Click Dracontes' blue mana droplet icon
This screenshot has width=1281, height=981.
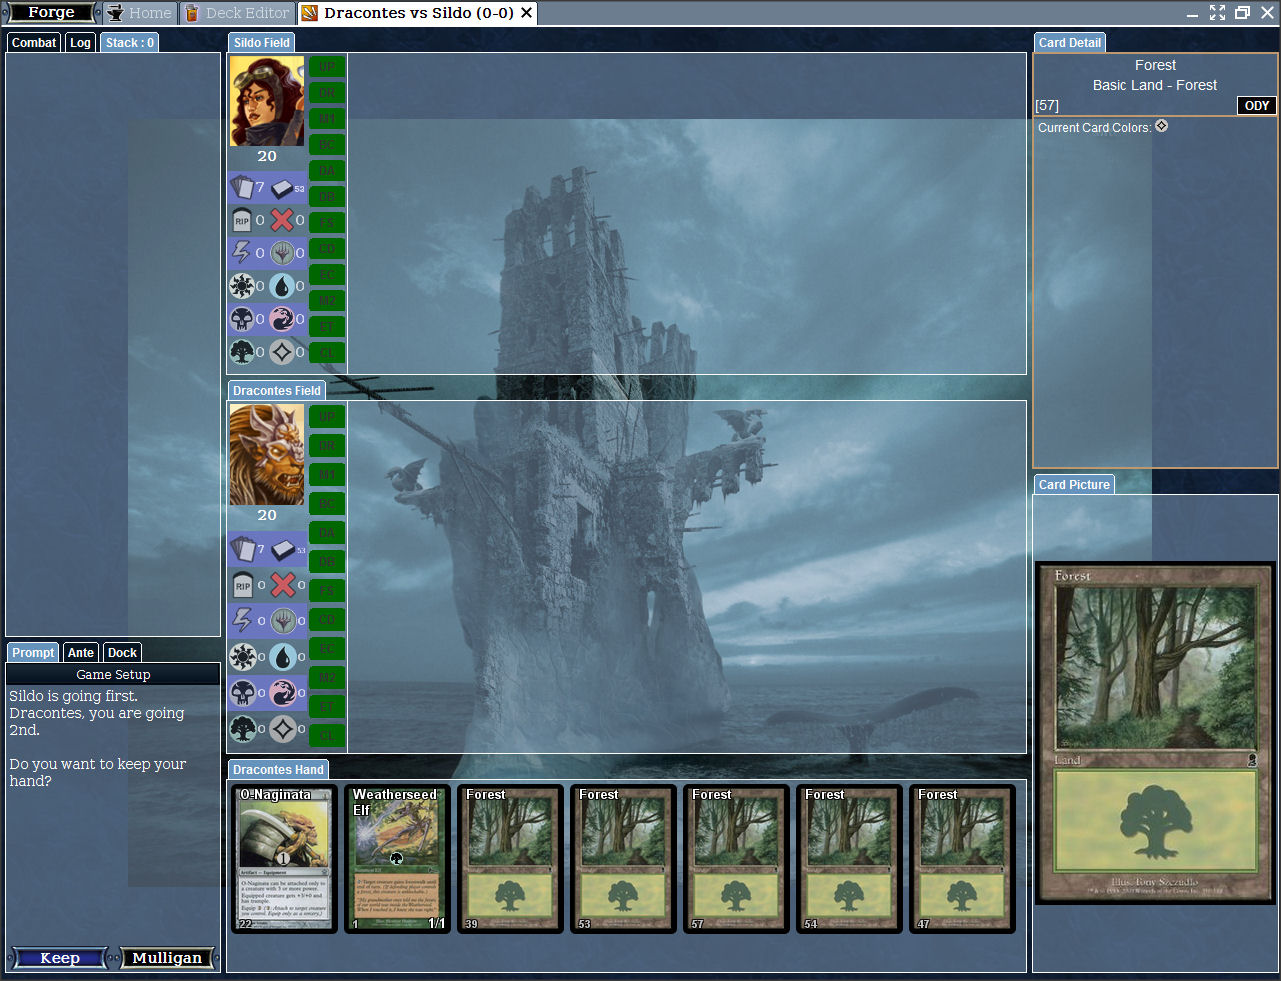(x=284, y=657)
